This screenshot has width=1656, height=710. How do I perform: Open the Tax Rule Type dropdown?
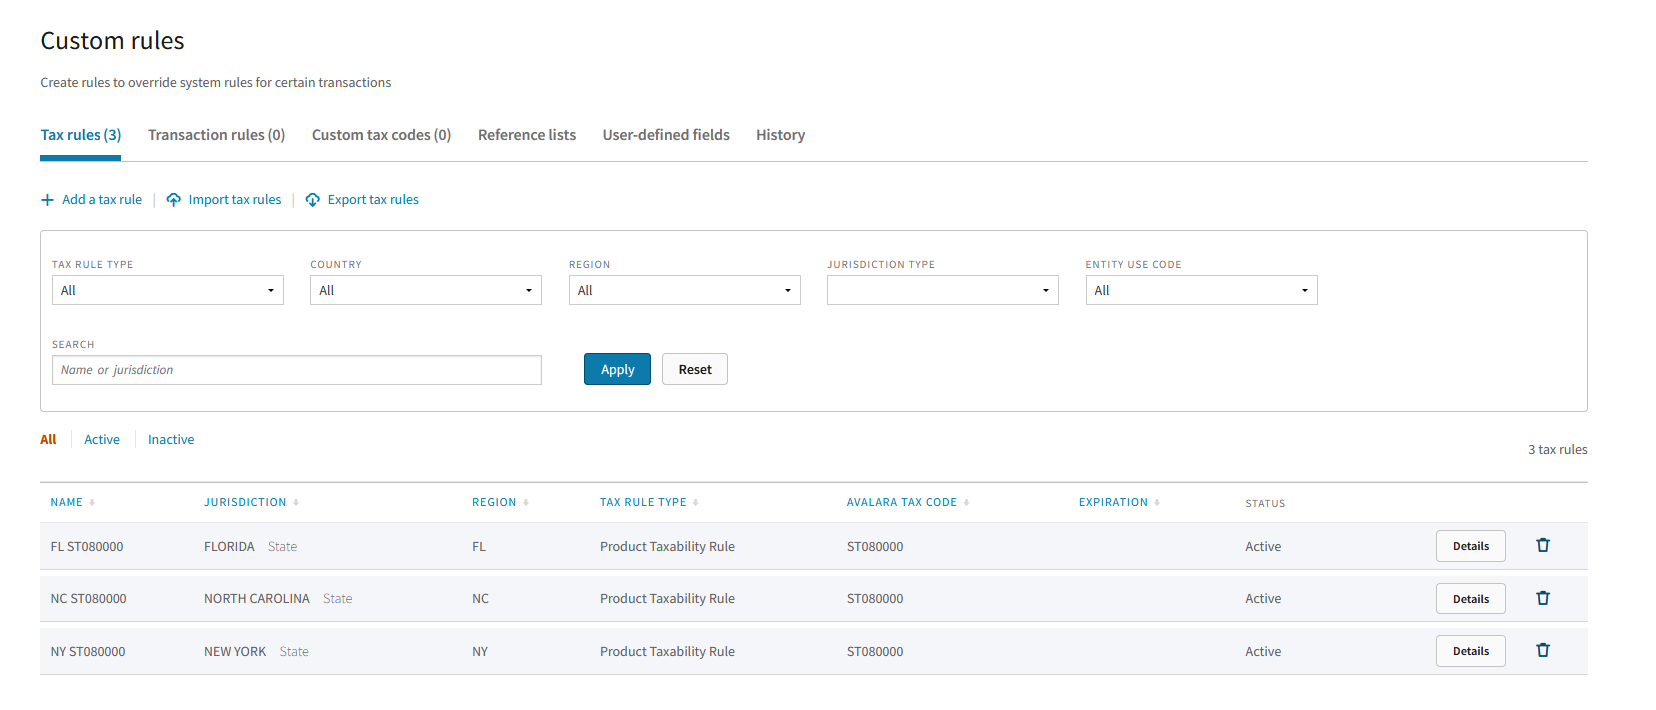167,290
